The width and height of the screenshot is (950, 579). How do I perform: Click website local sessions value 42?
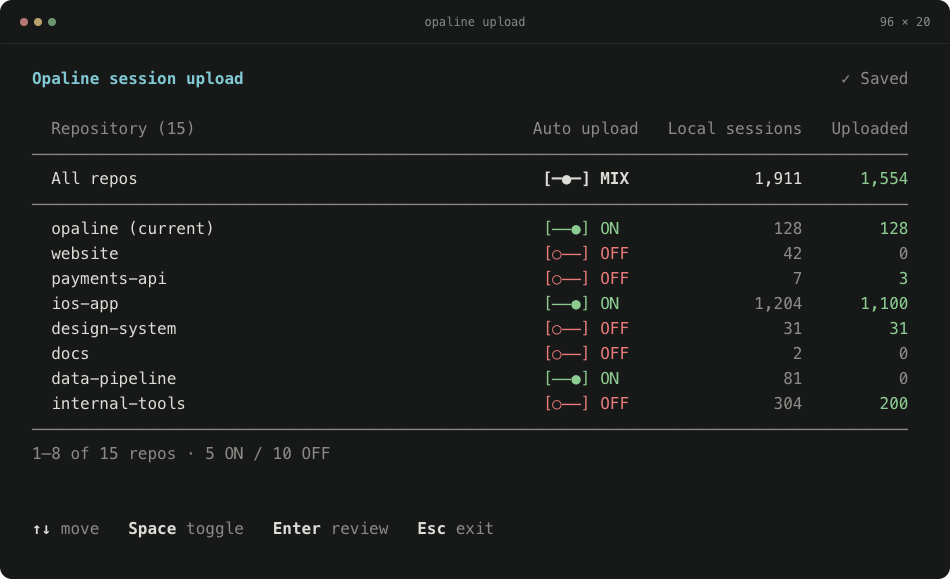click(792, 253)
